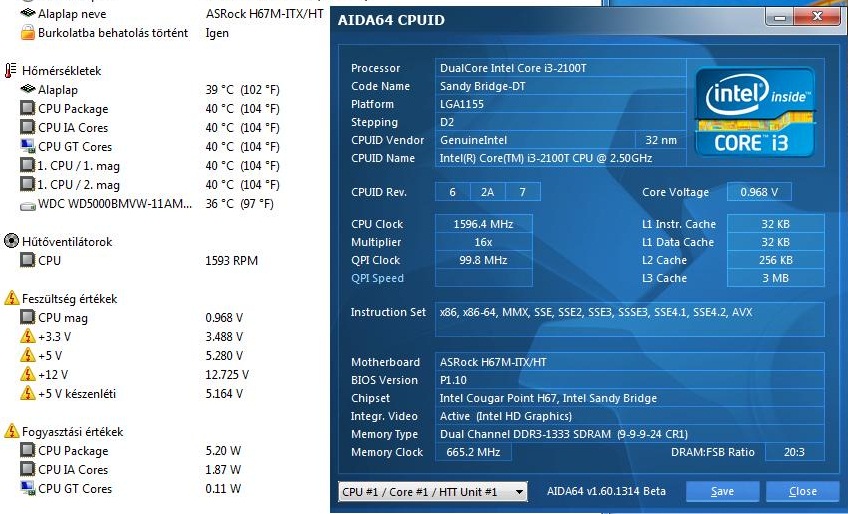Click the Processor field DualCore Intel Core i3-2100T
The height and width of the screenshot is (514, 848).
[560, 68]
